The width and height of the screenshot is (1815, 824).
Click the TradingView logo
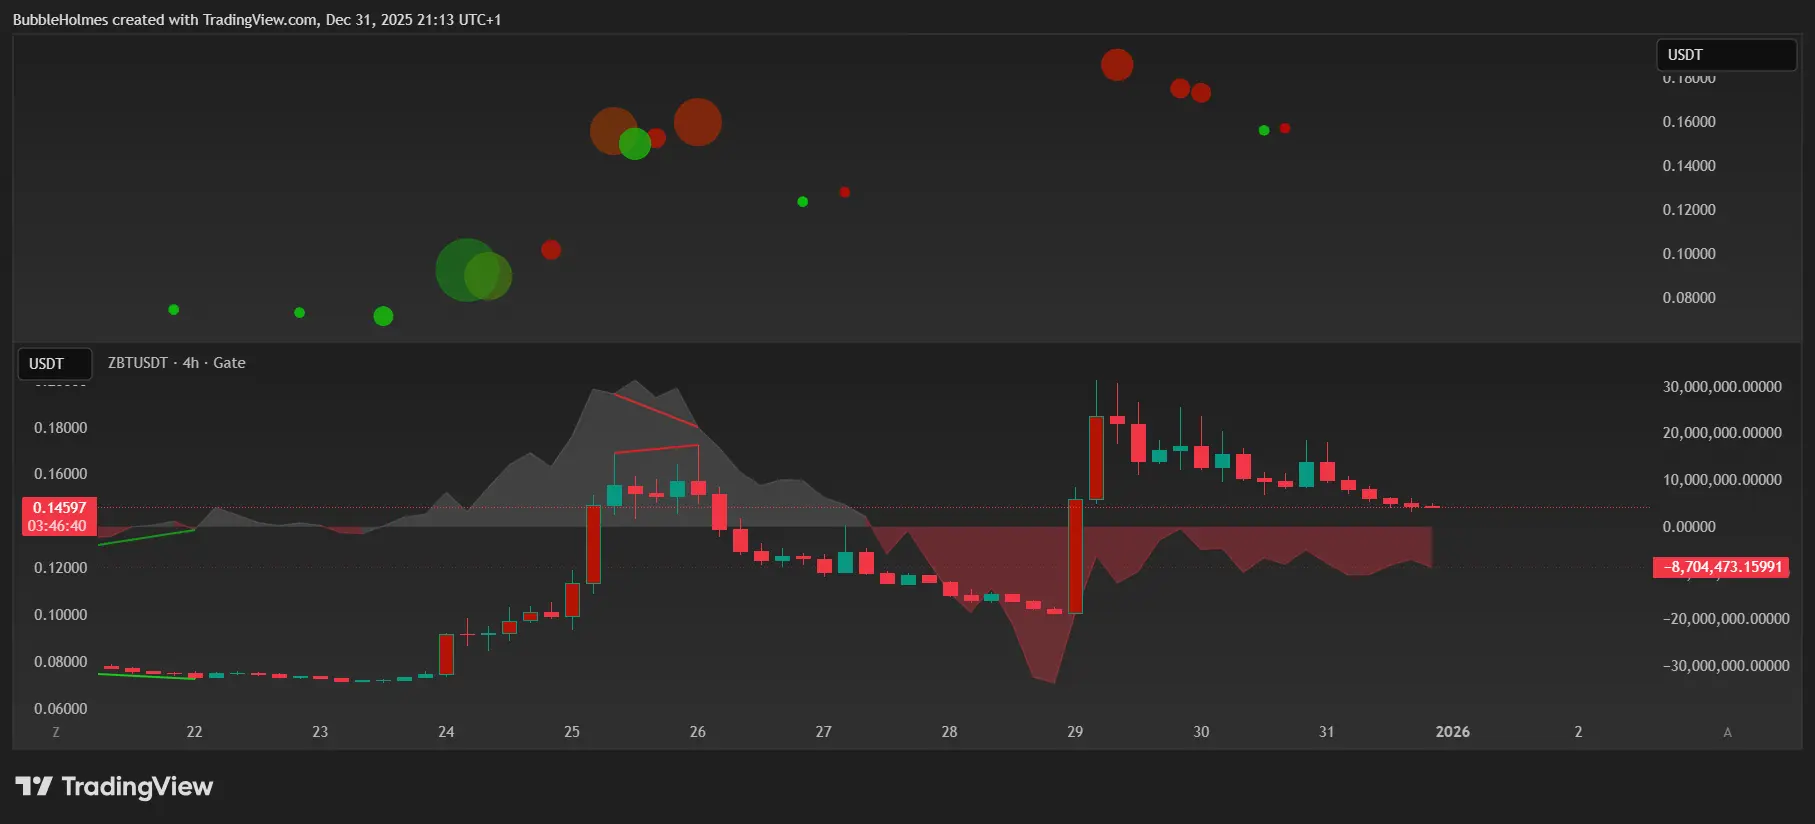tap(114, 787)
